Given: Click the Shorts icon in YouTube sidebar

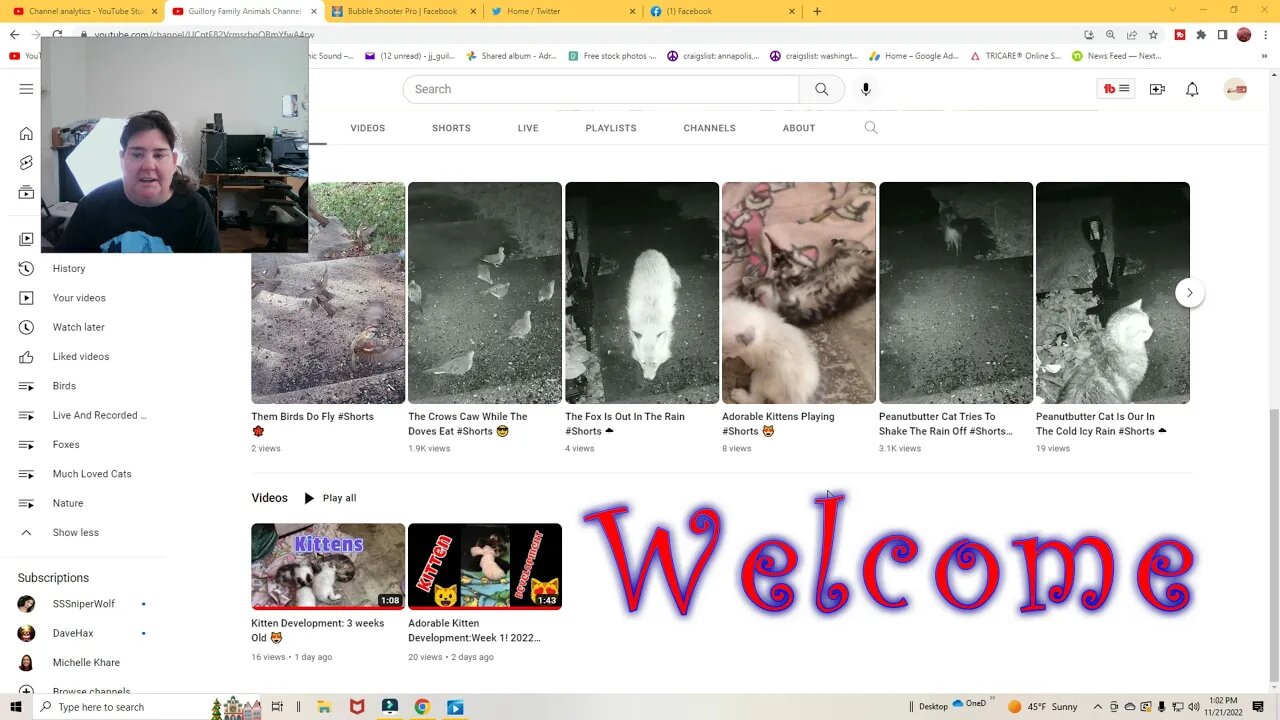Looking at the screenshot, I should [x=26, y=163].
